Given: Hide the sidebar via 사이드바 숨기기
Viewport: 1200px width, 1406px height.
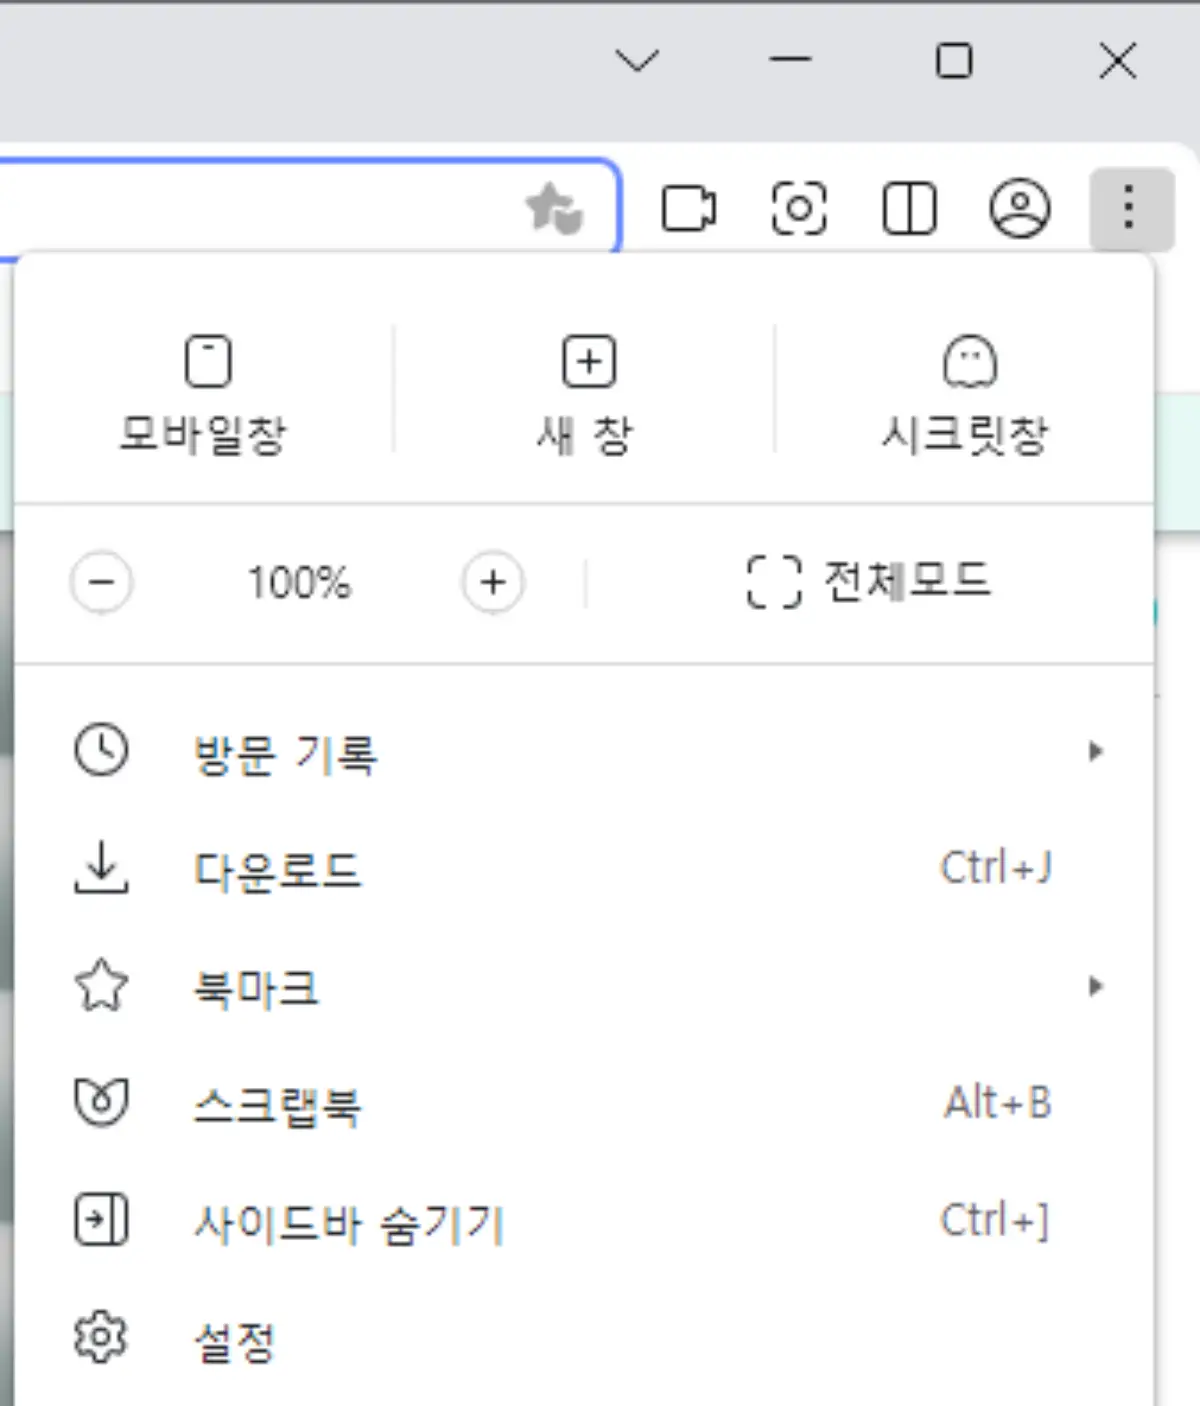Looking at the screenshot, I should (x=348, y=1222).
